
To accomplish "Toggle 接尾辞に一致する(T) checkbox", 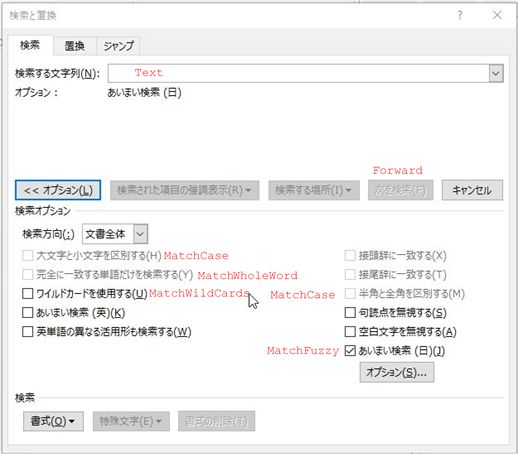I will pyautogui.click(x=350, y=275).
